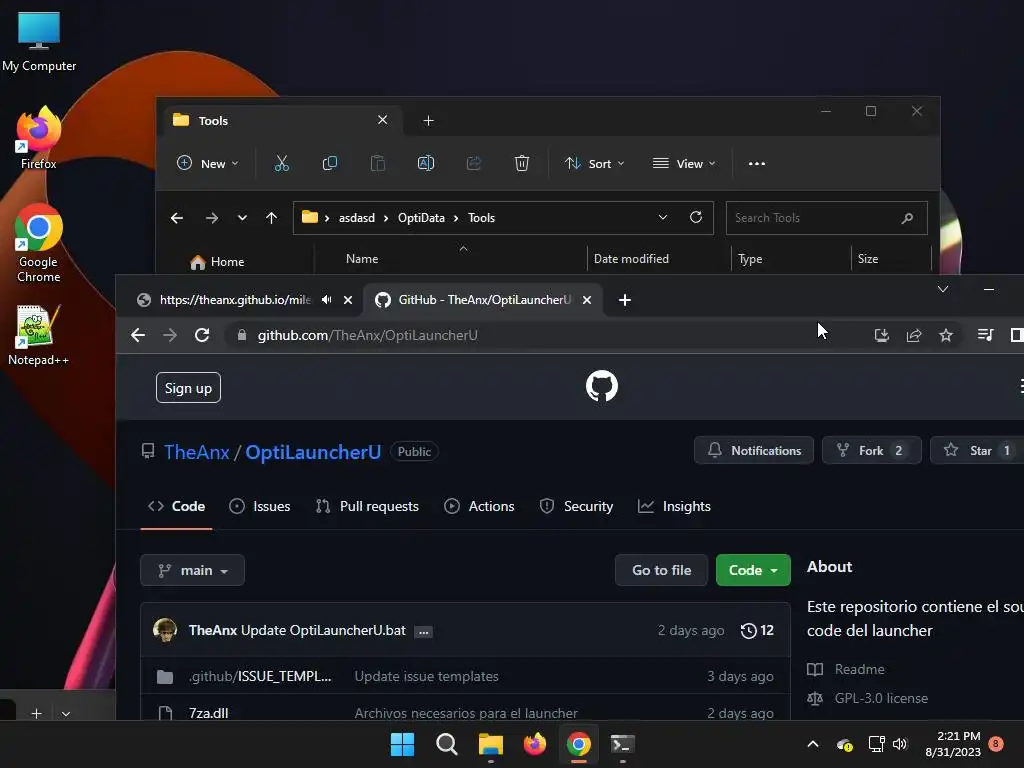The image size is (1024, 768).
Task: Click Windows Start button on taskbar
Action: pyautogui.click(x=402, y=744)
